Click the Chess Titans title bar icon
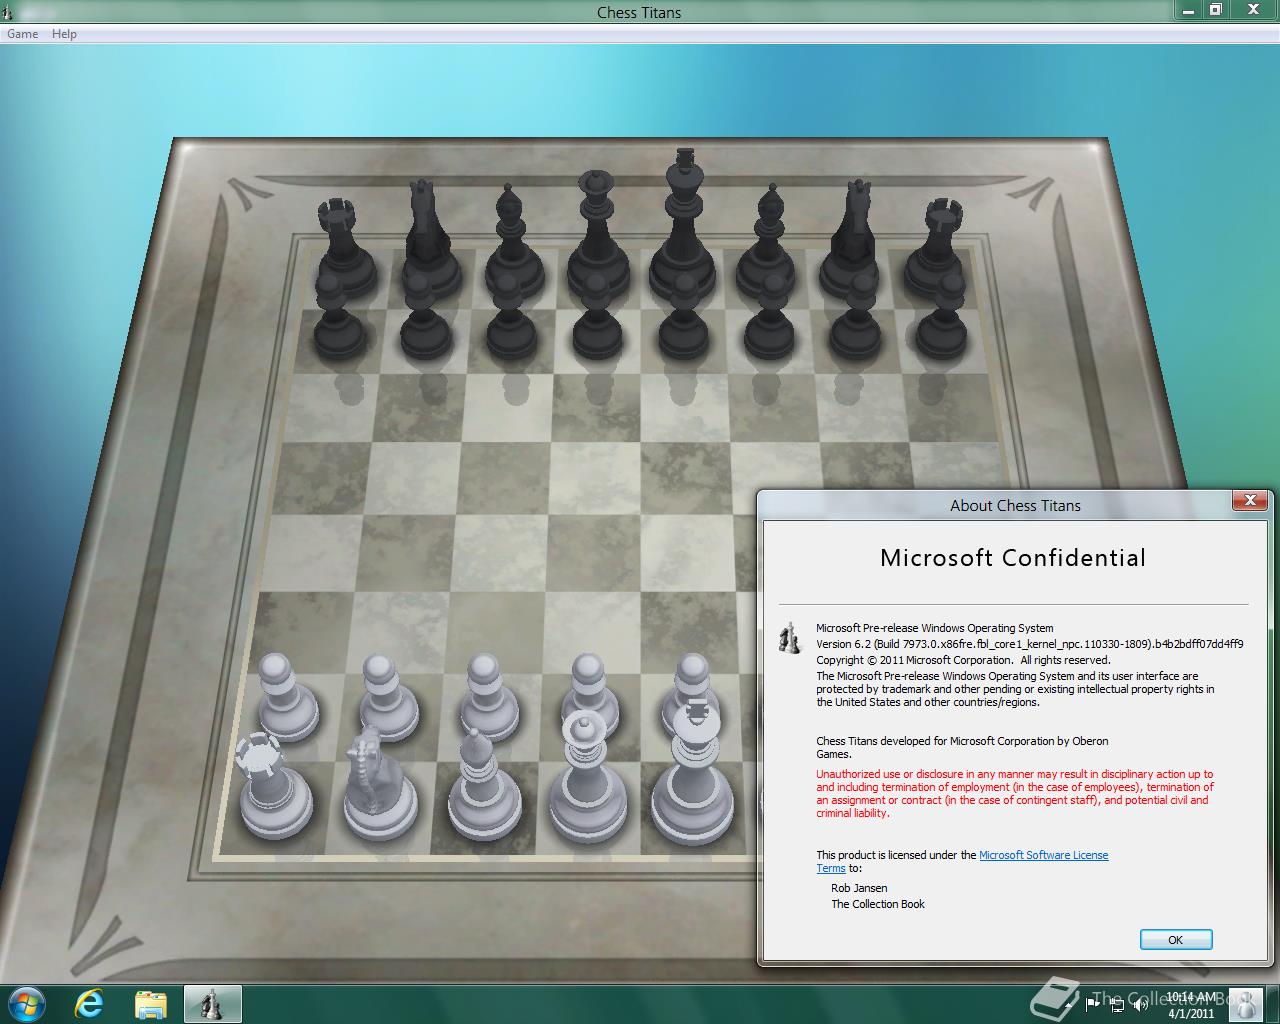The image size is (1280, 1024). coord(10,11)
